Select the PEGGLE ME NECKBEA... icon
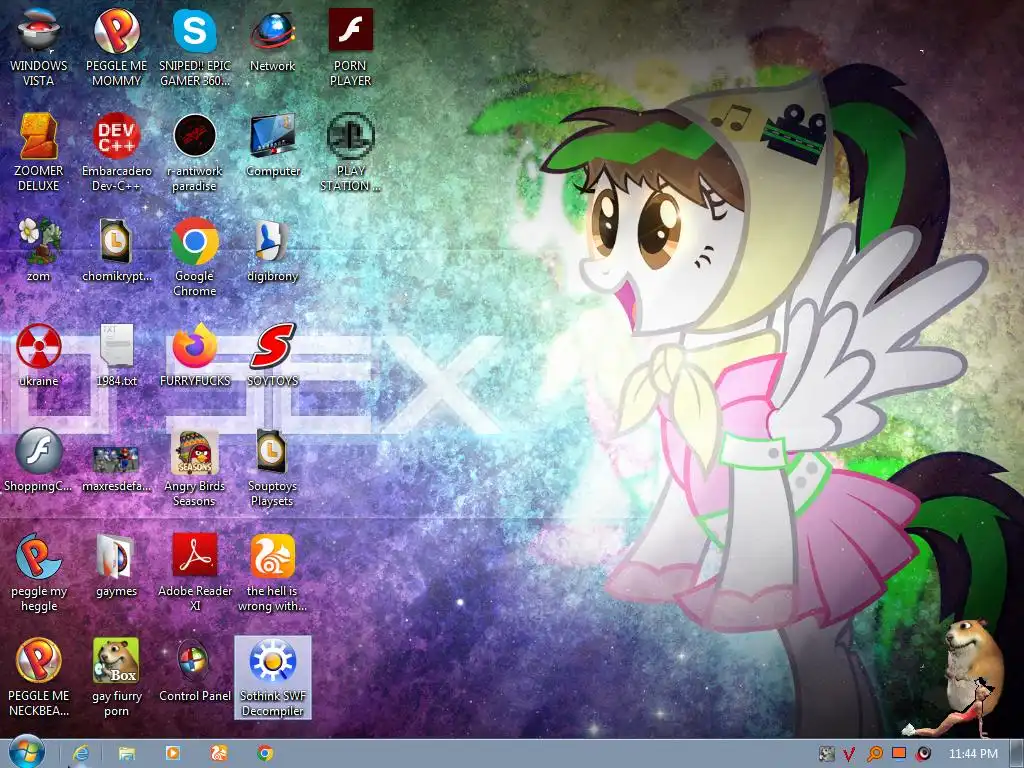This screenshot has height=768, width=1024. 39,678
